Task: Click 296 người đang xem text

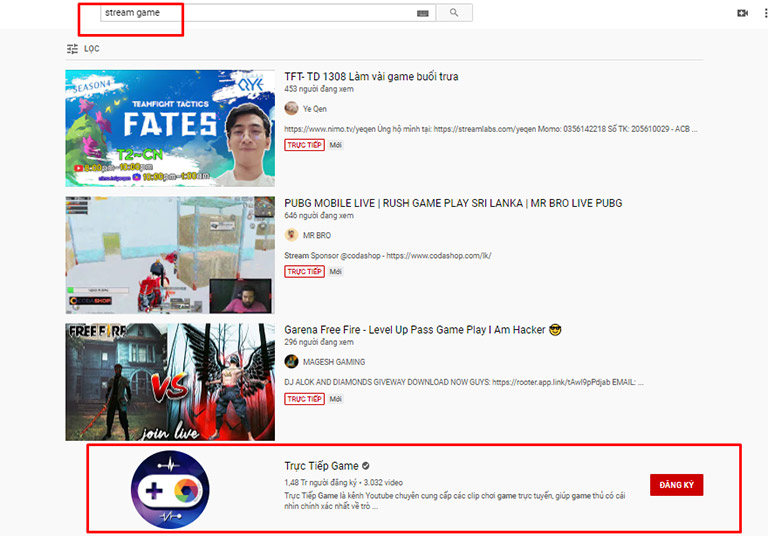Action: [319, 342]
